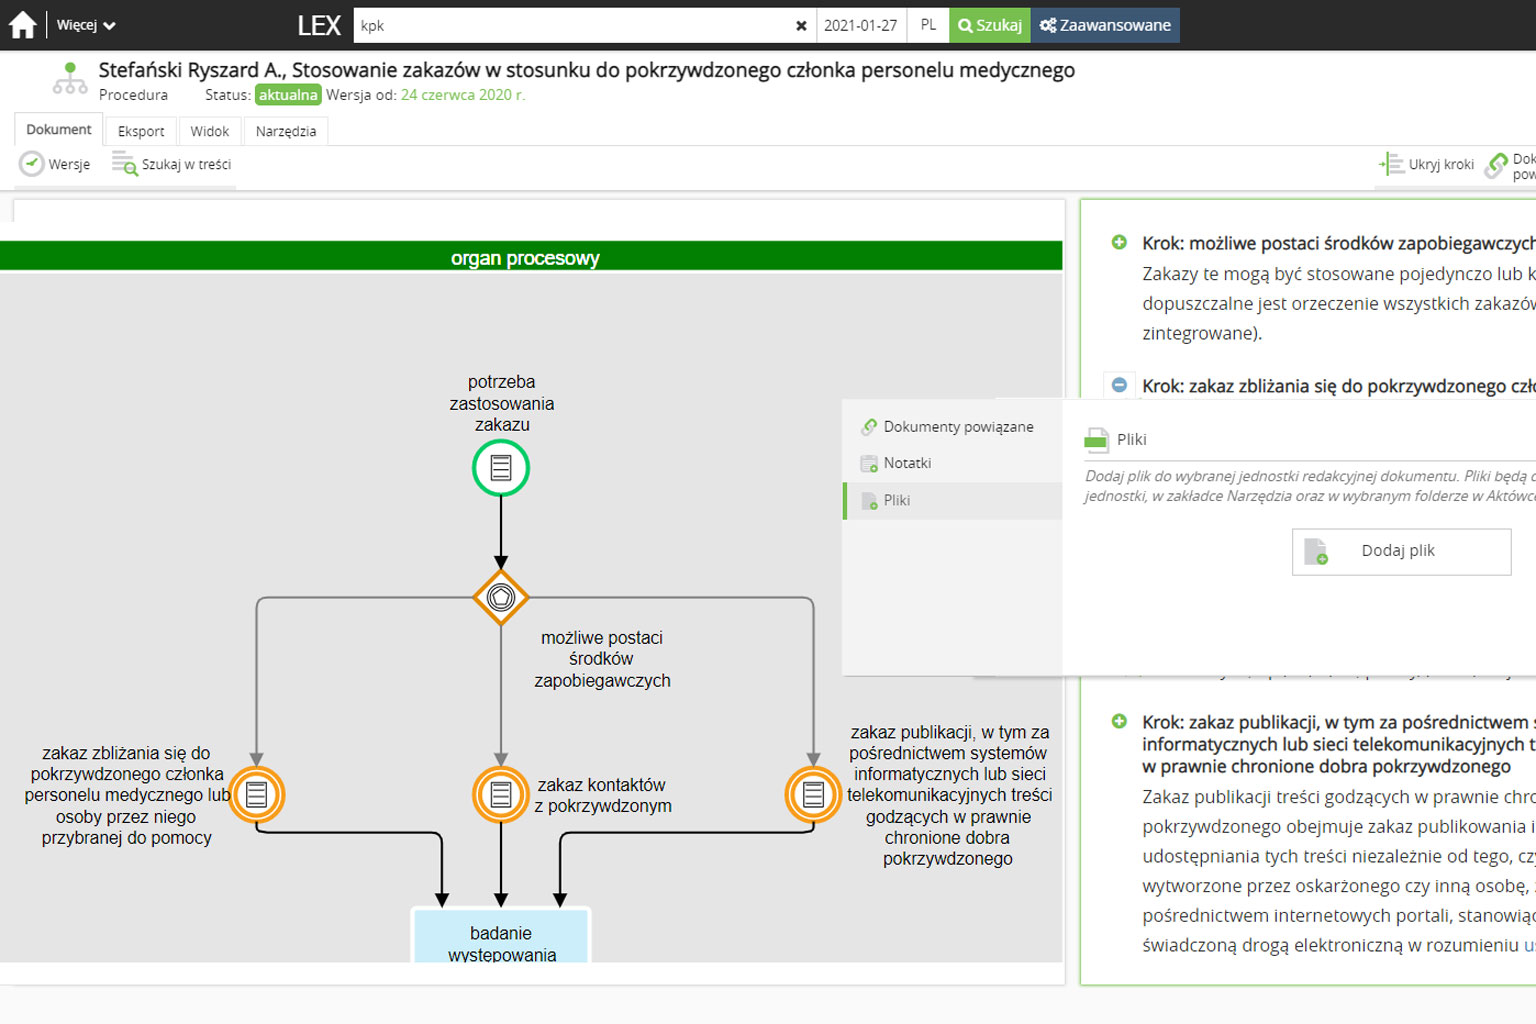Expand the 'zakaz publikacji' step
The width and height of the screenshot is (1536, 1024).
[1119, 722]
